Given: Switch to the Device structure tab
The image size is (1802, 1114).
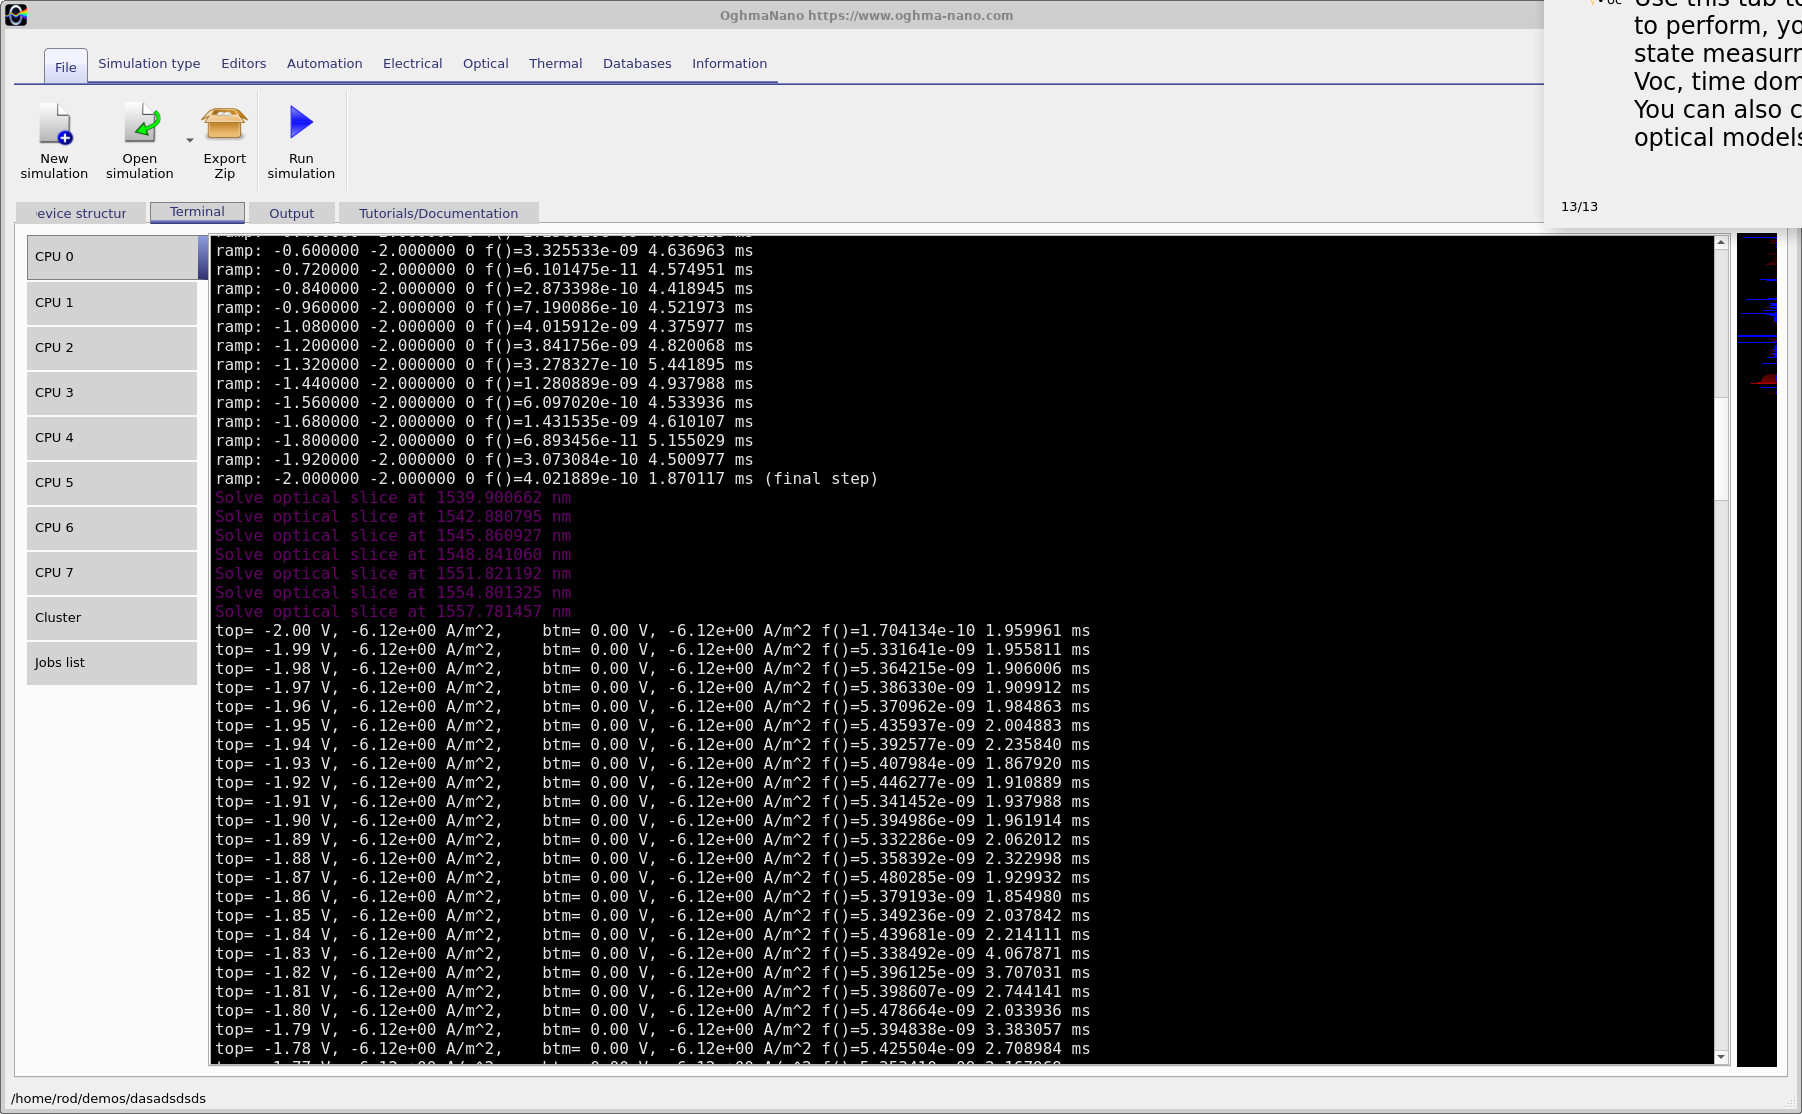Looking at the screenshot, I should [x=81, y=213].
